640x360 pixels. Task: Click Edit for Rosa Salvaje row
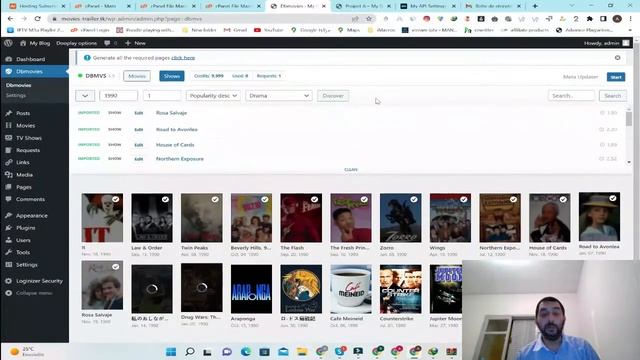pyautogui.click(x=139, y=113)
